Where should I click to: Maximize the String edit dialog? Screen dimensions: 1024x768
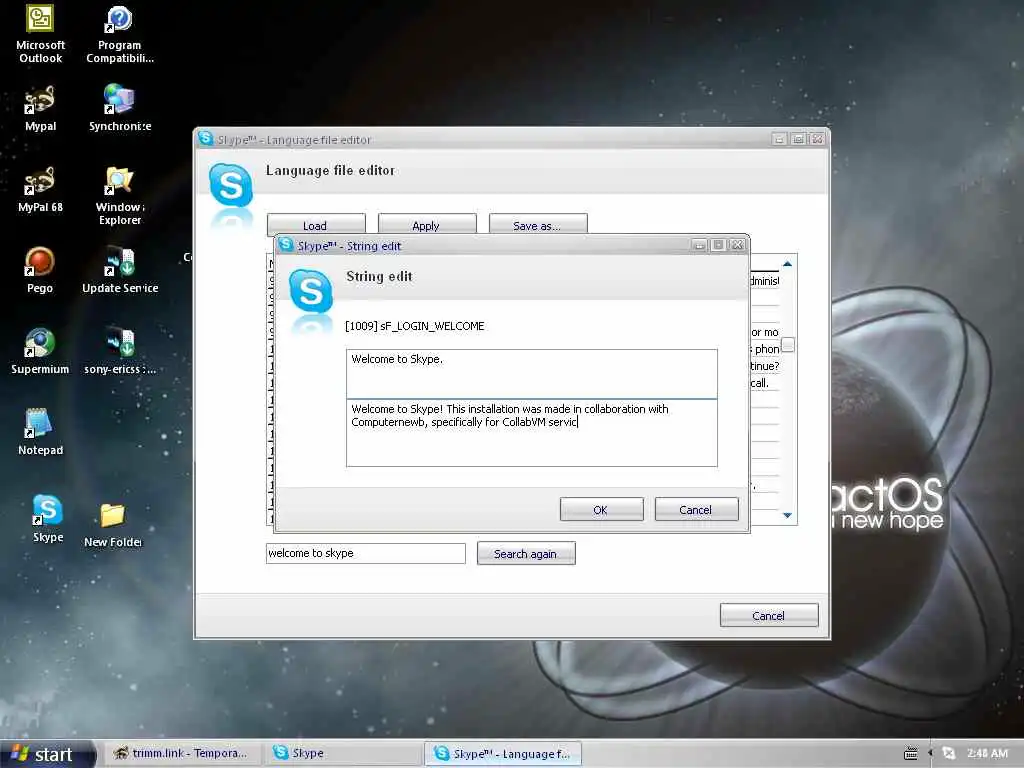(x=718, y=245)
